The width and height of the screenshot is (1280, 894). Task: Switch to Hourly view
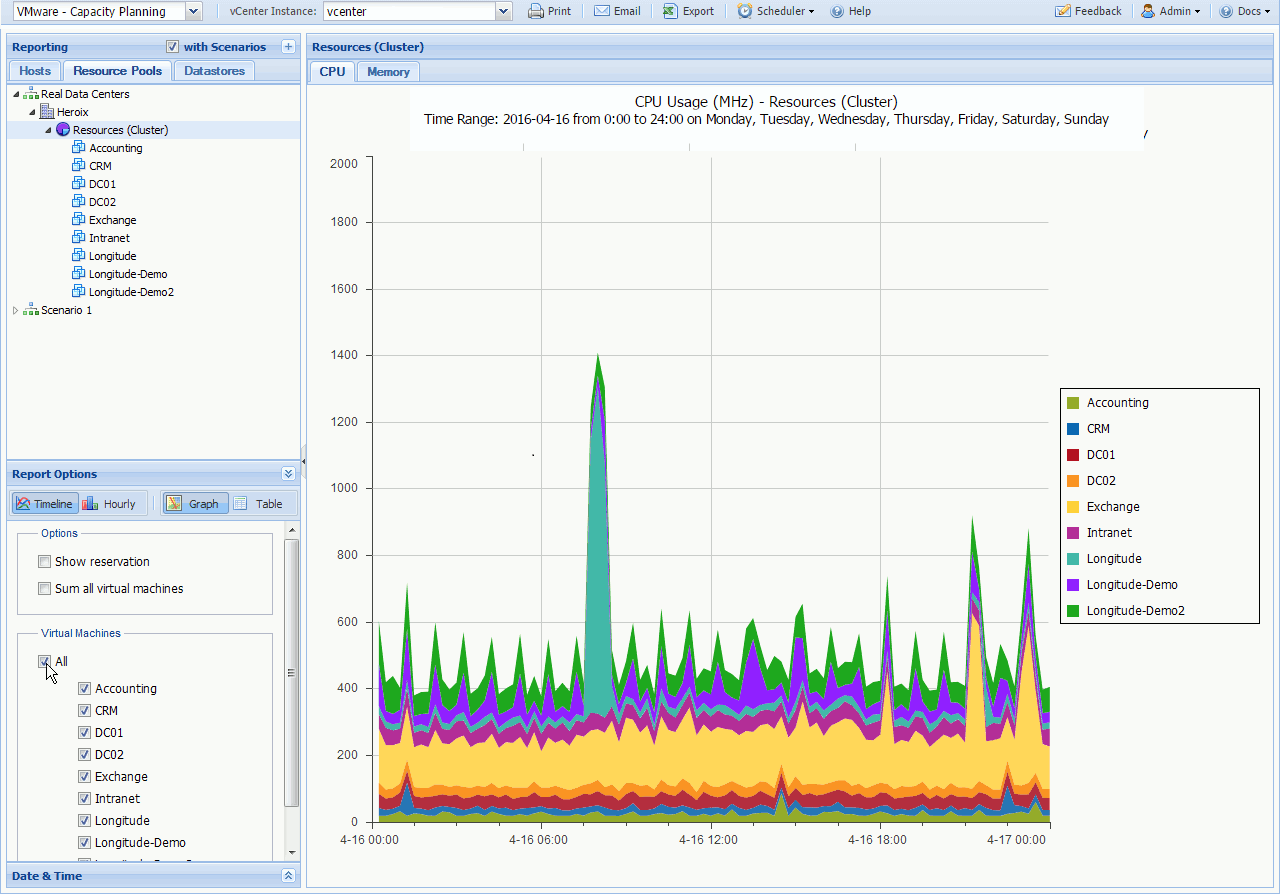click(109, 504)
